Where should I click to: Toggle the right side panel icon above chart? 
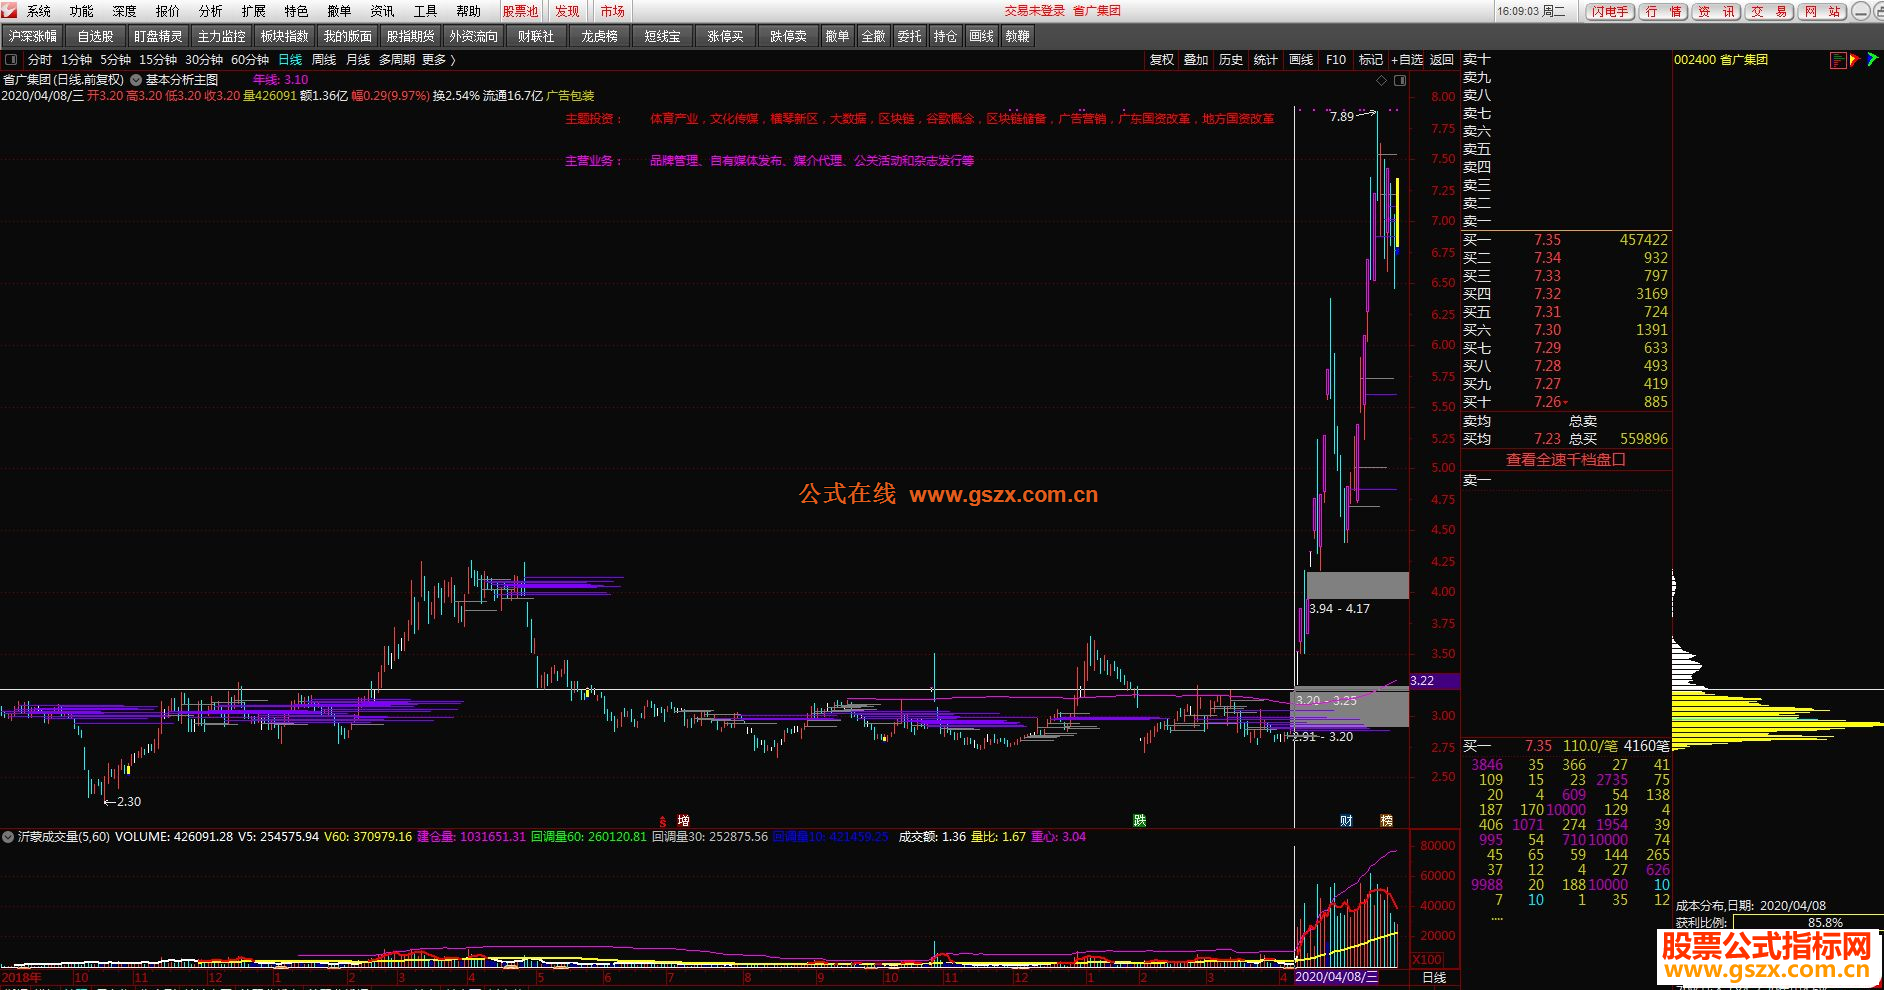[1400, 80]
